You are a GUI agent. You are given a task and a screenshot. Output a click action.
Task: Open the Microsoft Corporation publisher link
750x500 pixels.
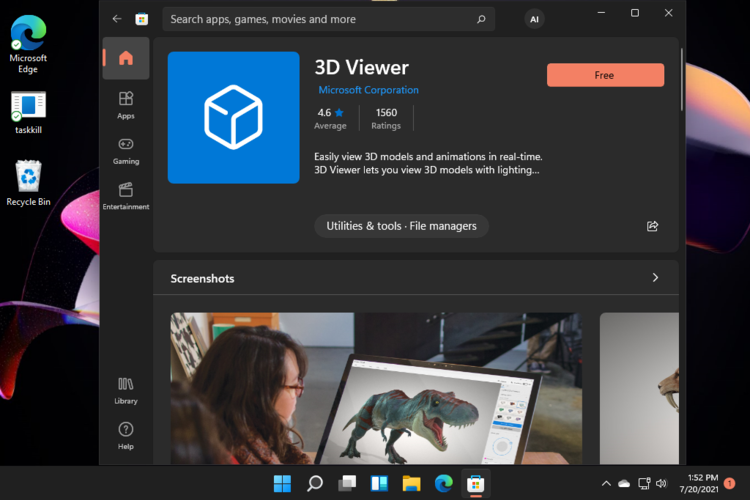click(x=368, y=90)
